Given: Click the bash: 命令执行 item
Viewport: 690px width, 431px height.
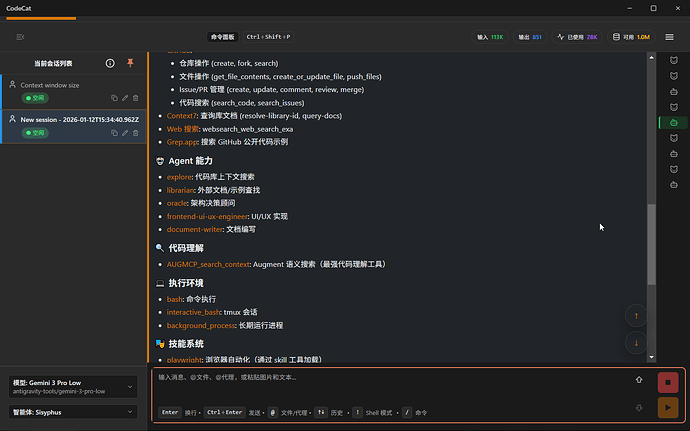Looking at the screenshot, I should point(191,299).
